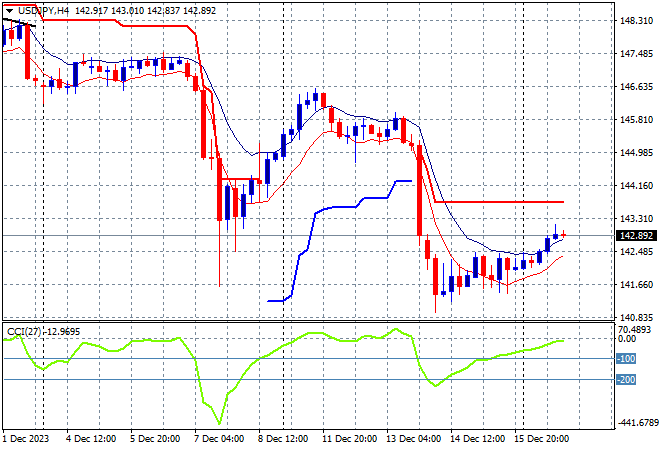Select the 7 Dec 04:00 time label
The image size is (660, 450).
[218, 438]
